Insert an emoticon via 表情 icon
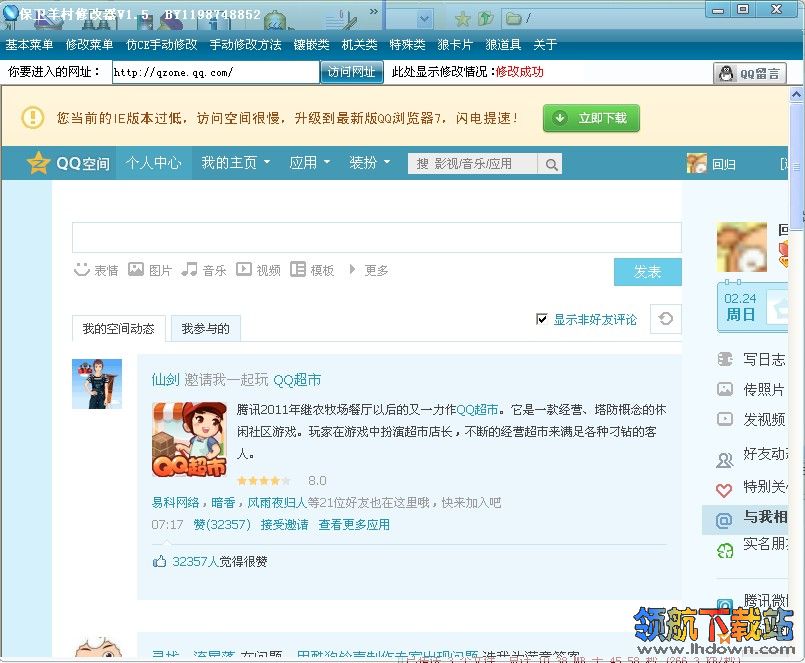This screenshot has height=663, width=805. tap(82, 270)
